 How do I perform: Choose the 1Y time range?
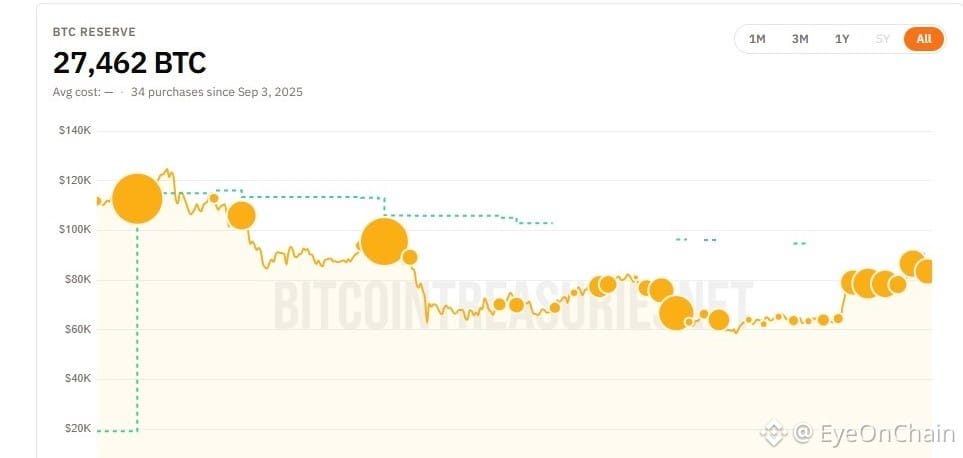click(x=841, y=39)
